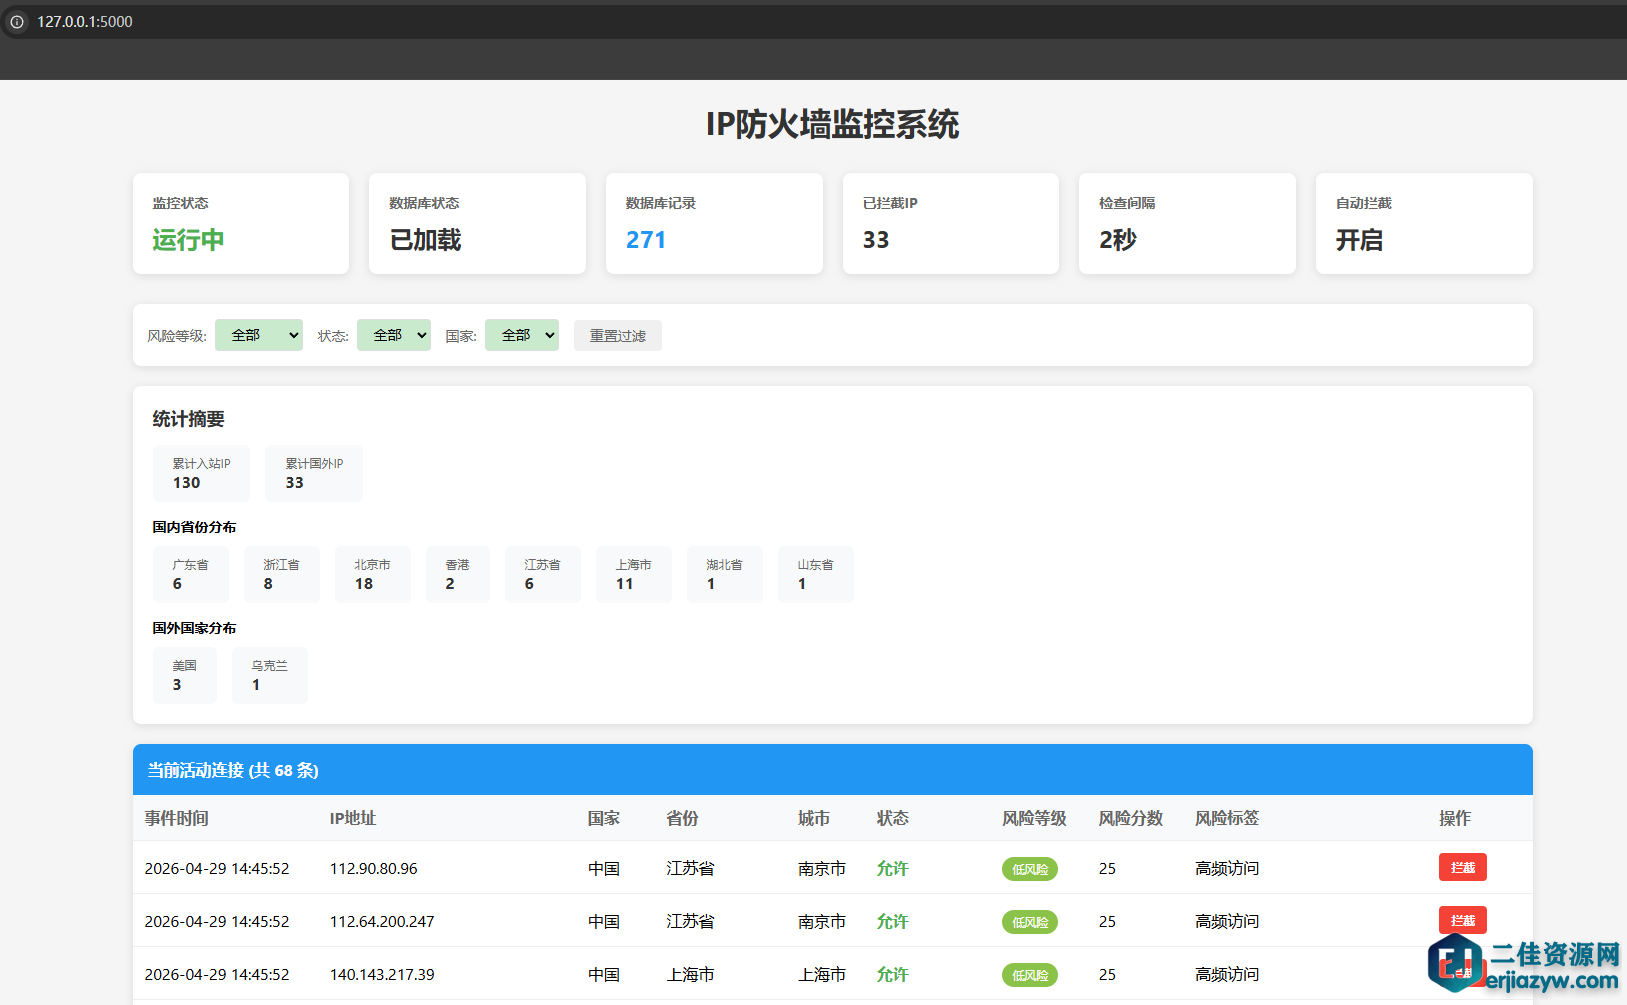This screenshot has height=1005, width=1627.
Task: Click the 江苏省 province tile
Action: tap(543, 574)
